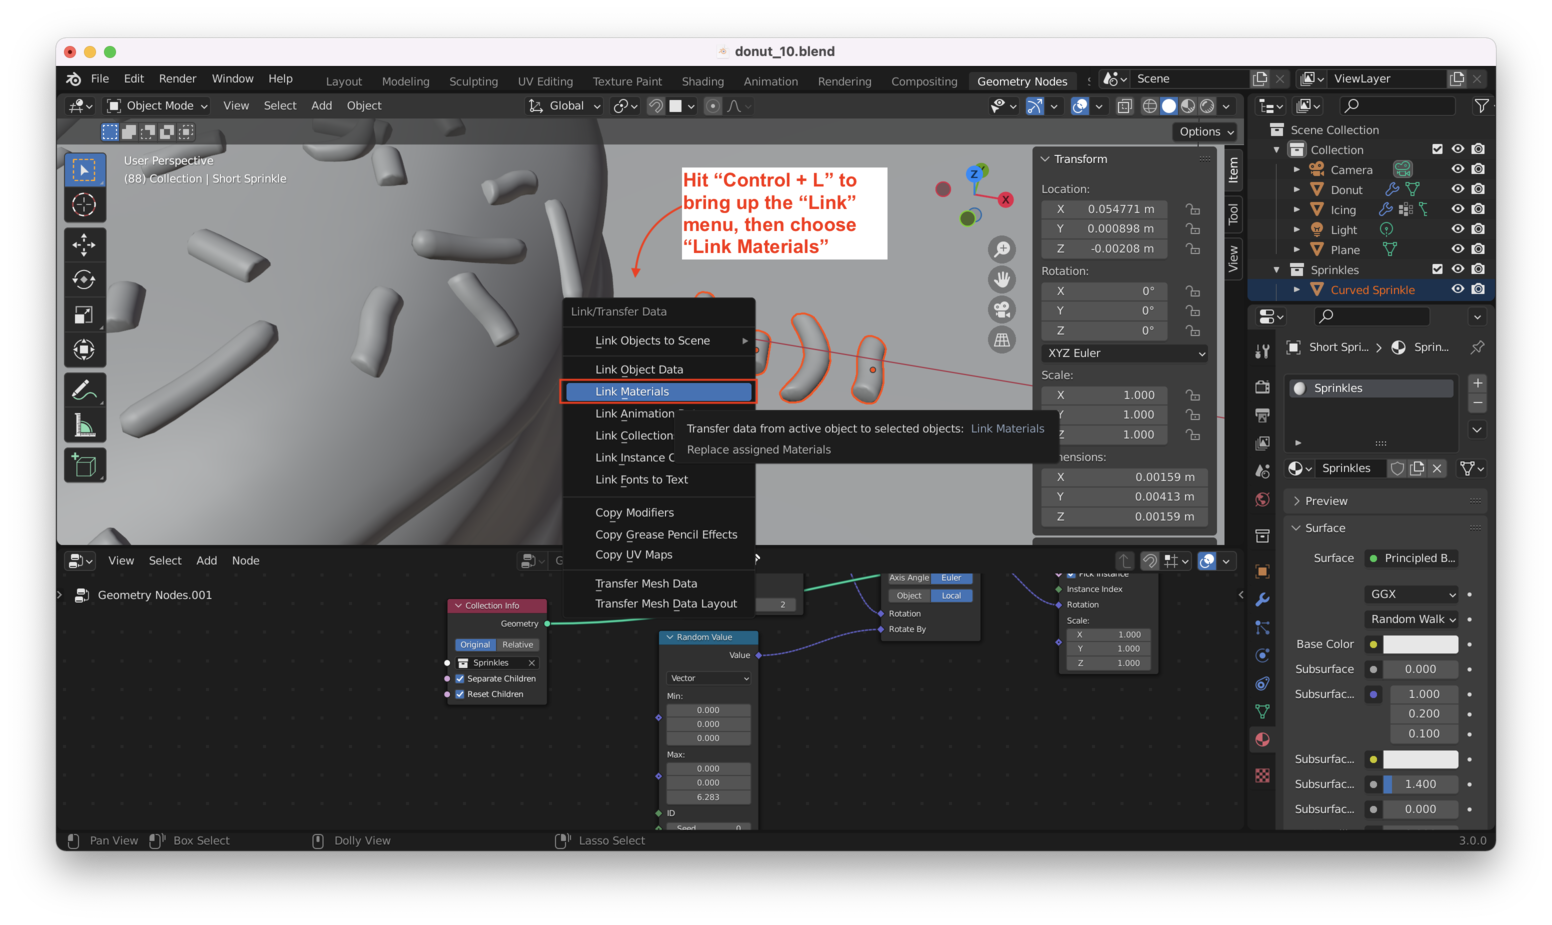Hide the Donut object in outliner
This screenshot has width=1552, height=925.
1457,189
